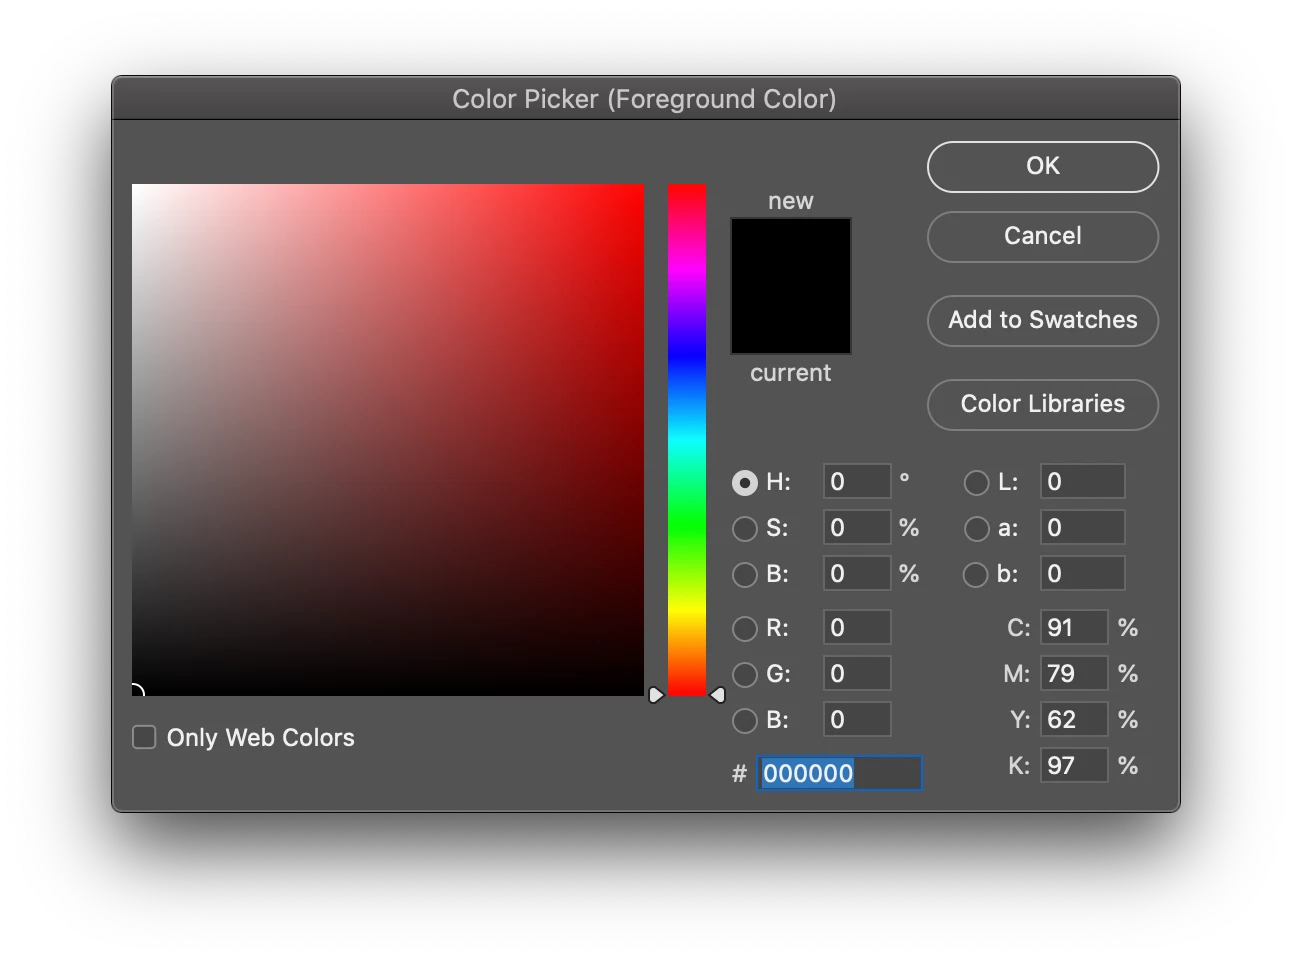Click the Color Picker title bar
Screen dimensions: 1292x960
(645, 99)
